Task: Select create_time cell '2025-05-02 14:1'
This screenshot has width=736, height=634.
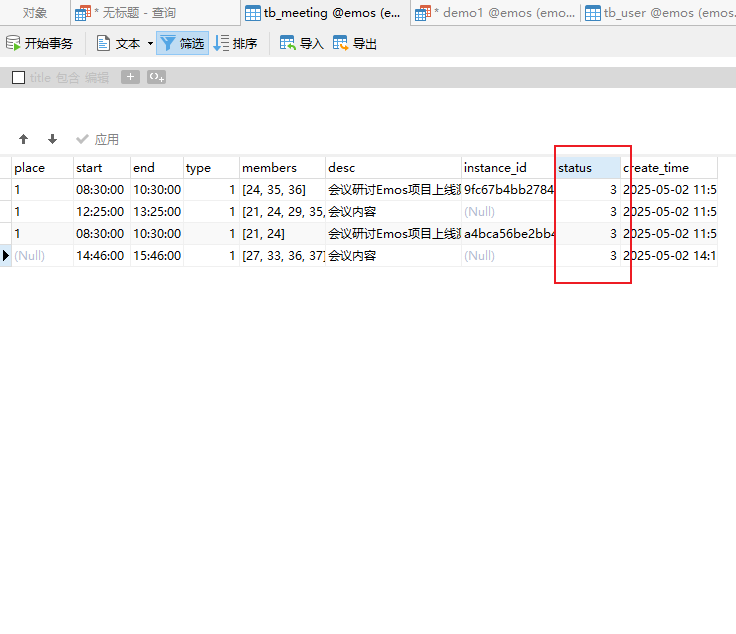Action: [x=669, y=256]
